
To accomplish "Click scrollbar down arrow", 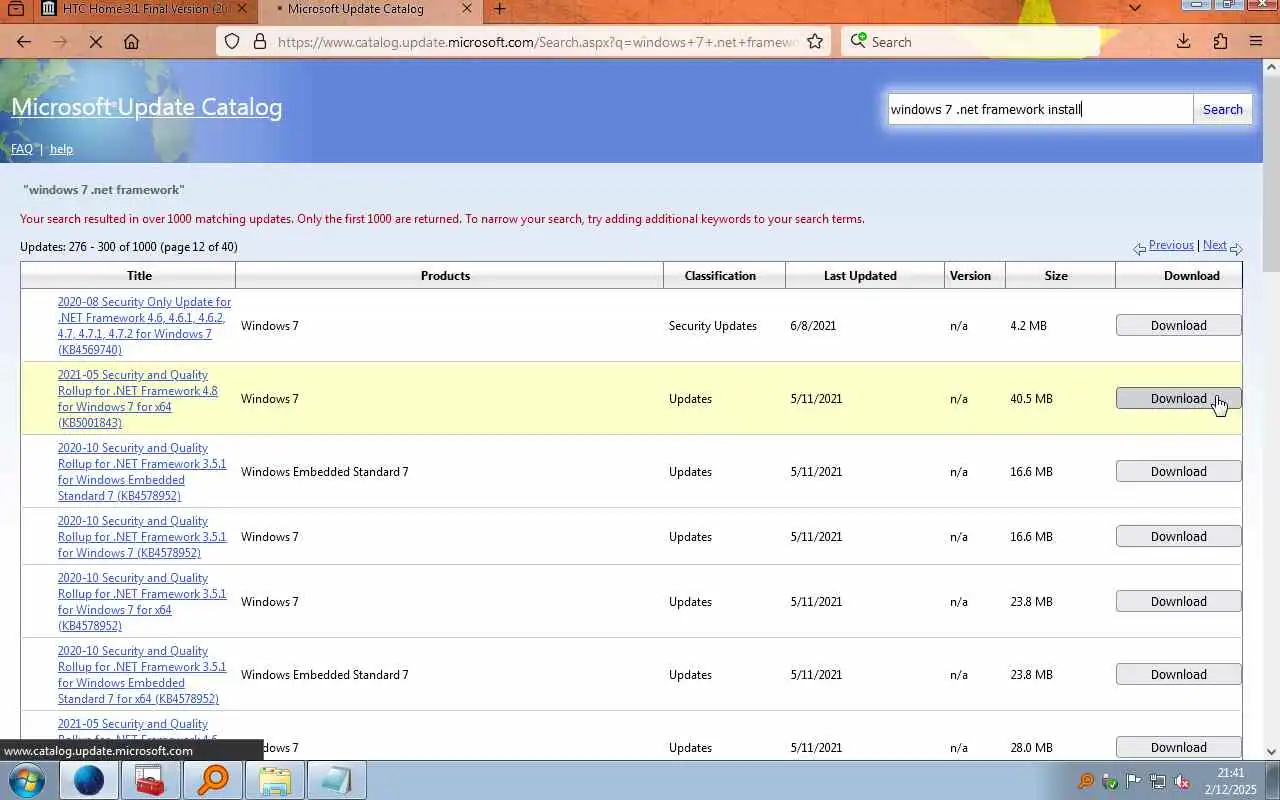I will click(x=1271, y=751).
